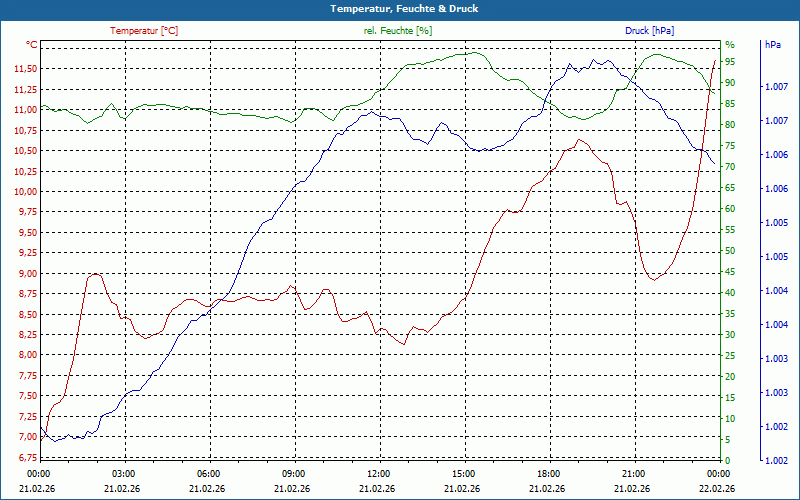Click the "hPa" unit on the pressure axis
Screen dimensions: 800x500
click(772, 45)
